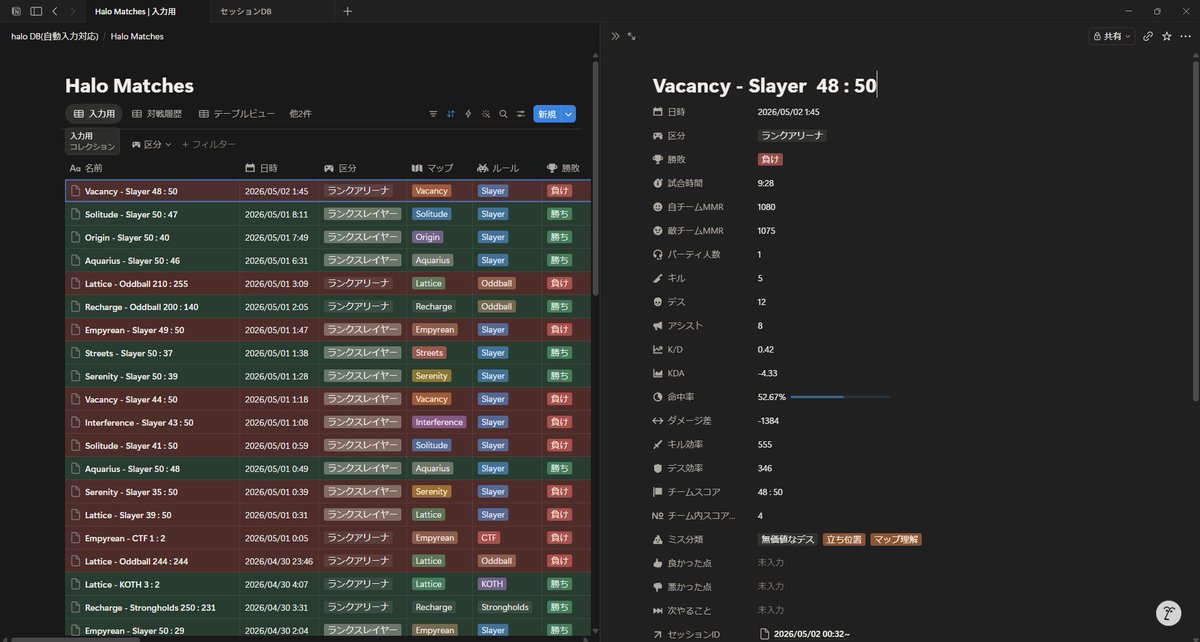Click skull icon beside デス
Screen dimensions: 1200x642
[658, 302]
